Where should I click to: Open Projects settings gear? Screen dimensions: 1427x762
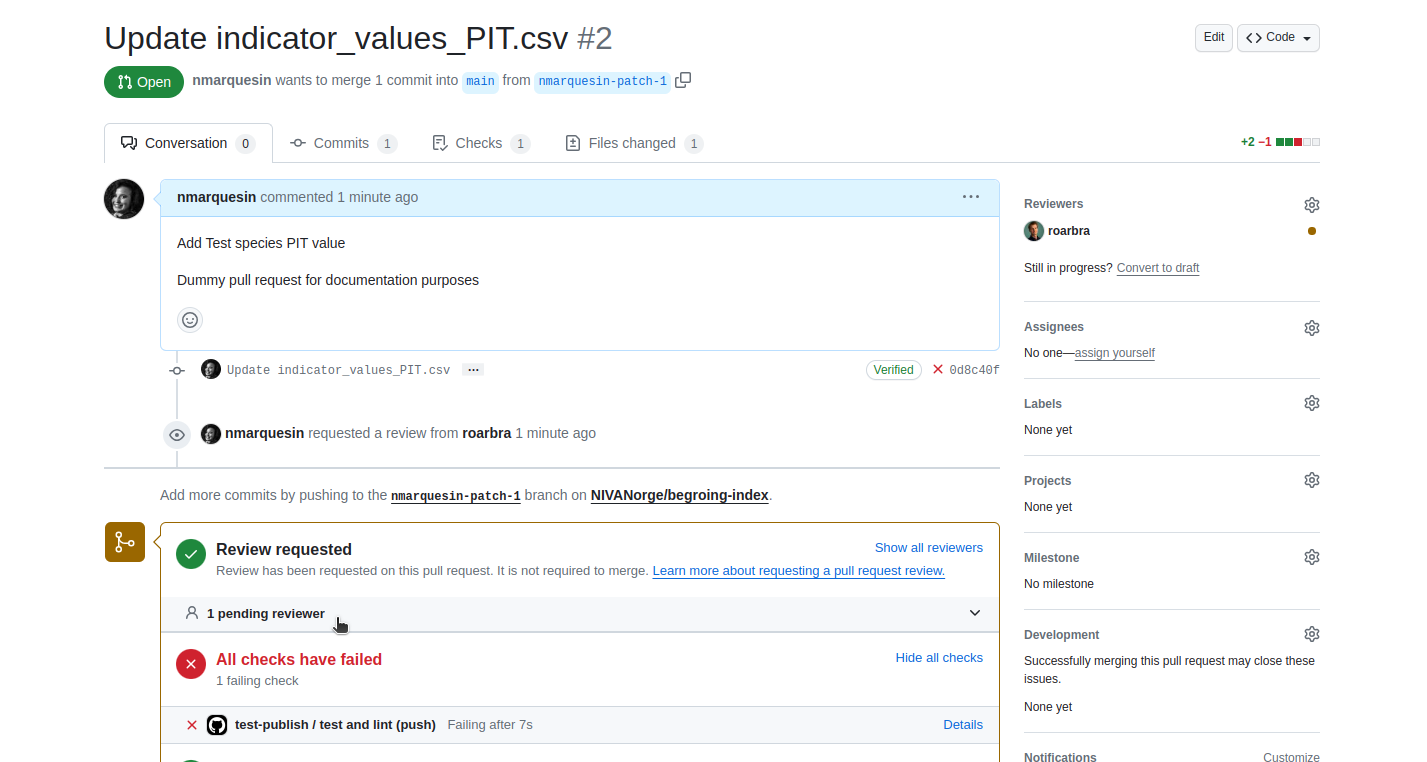pyautogui.click(x=1312, y=480)
